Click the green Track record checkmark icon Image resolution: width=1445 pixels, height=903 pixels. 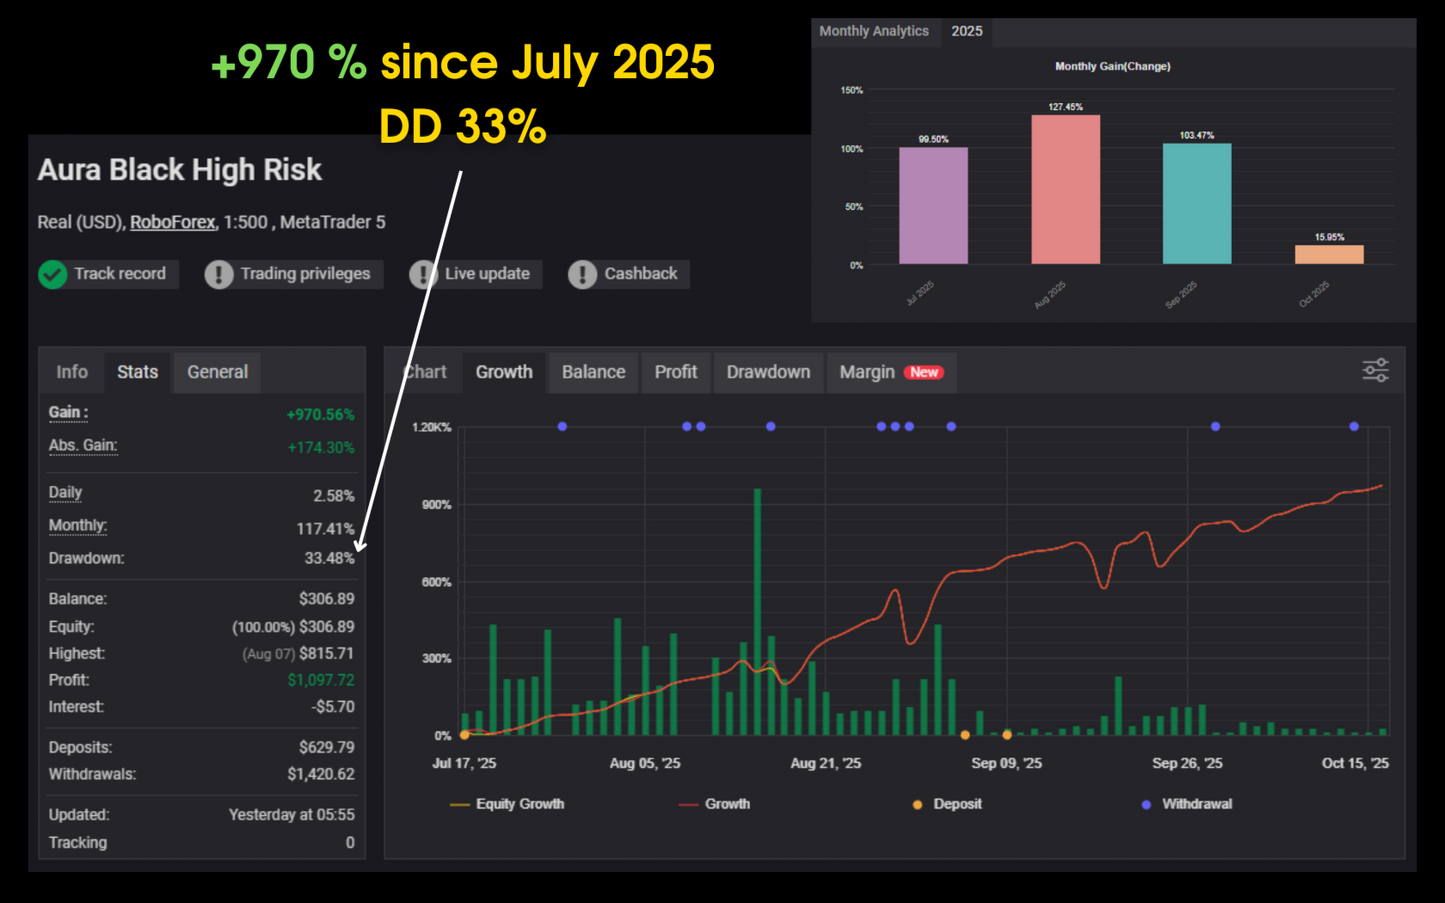[x=53, y=274]
